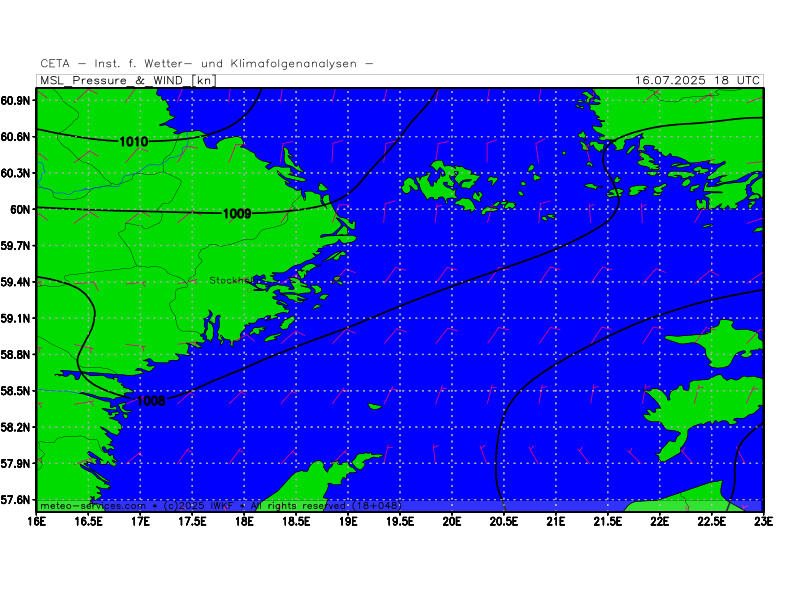The height and width of the screenshot is (600, 800).
Task: Click the 1009 isobar label
Action: [237, 214]
